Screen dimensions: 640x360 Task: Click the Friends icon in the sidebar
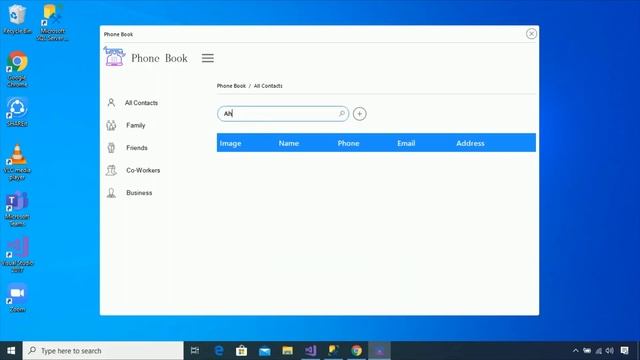(x=111, y=147)
